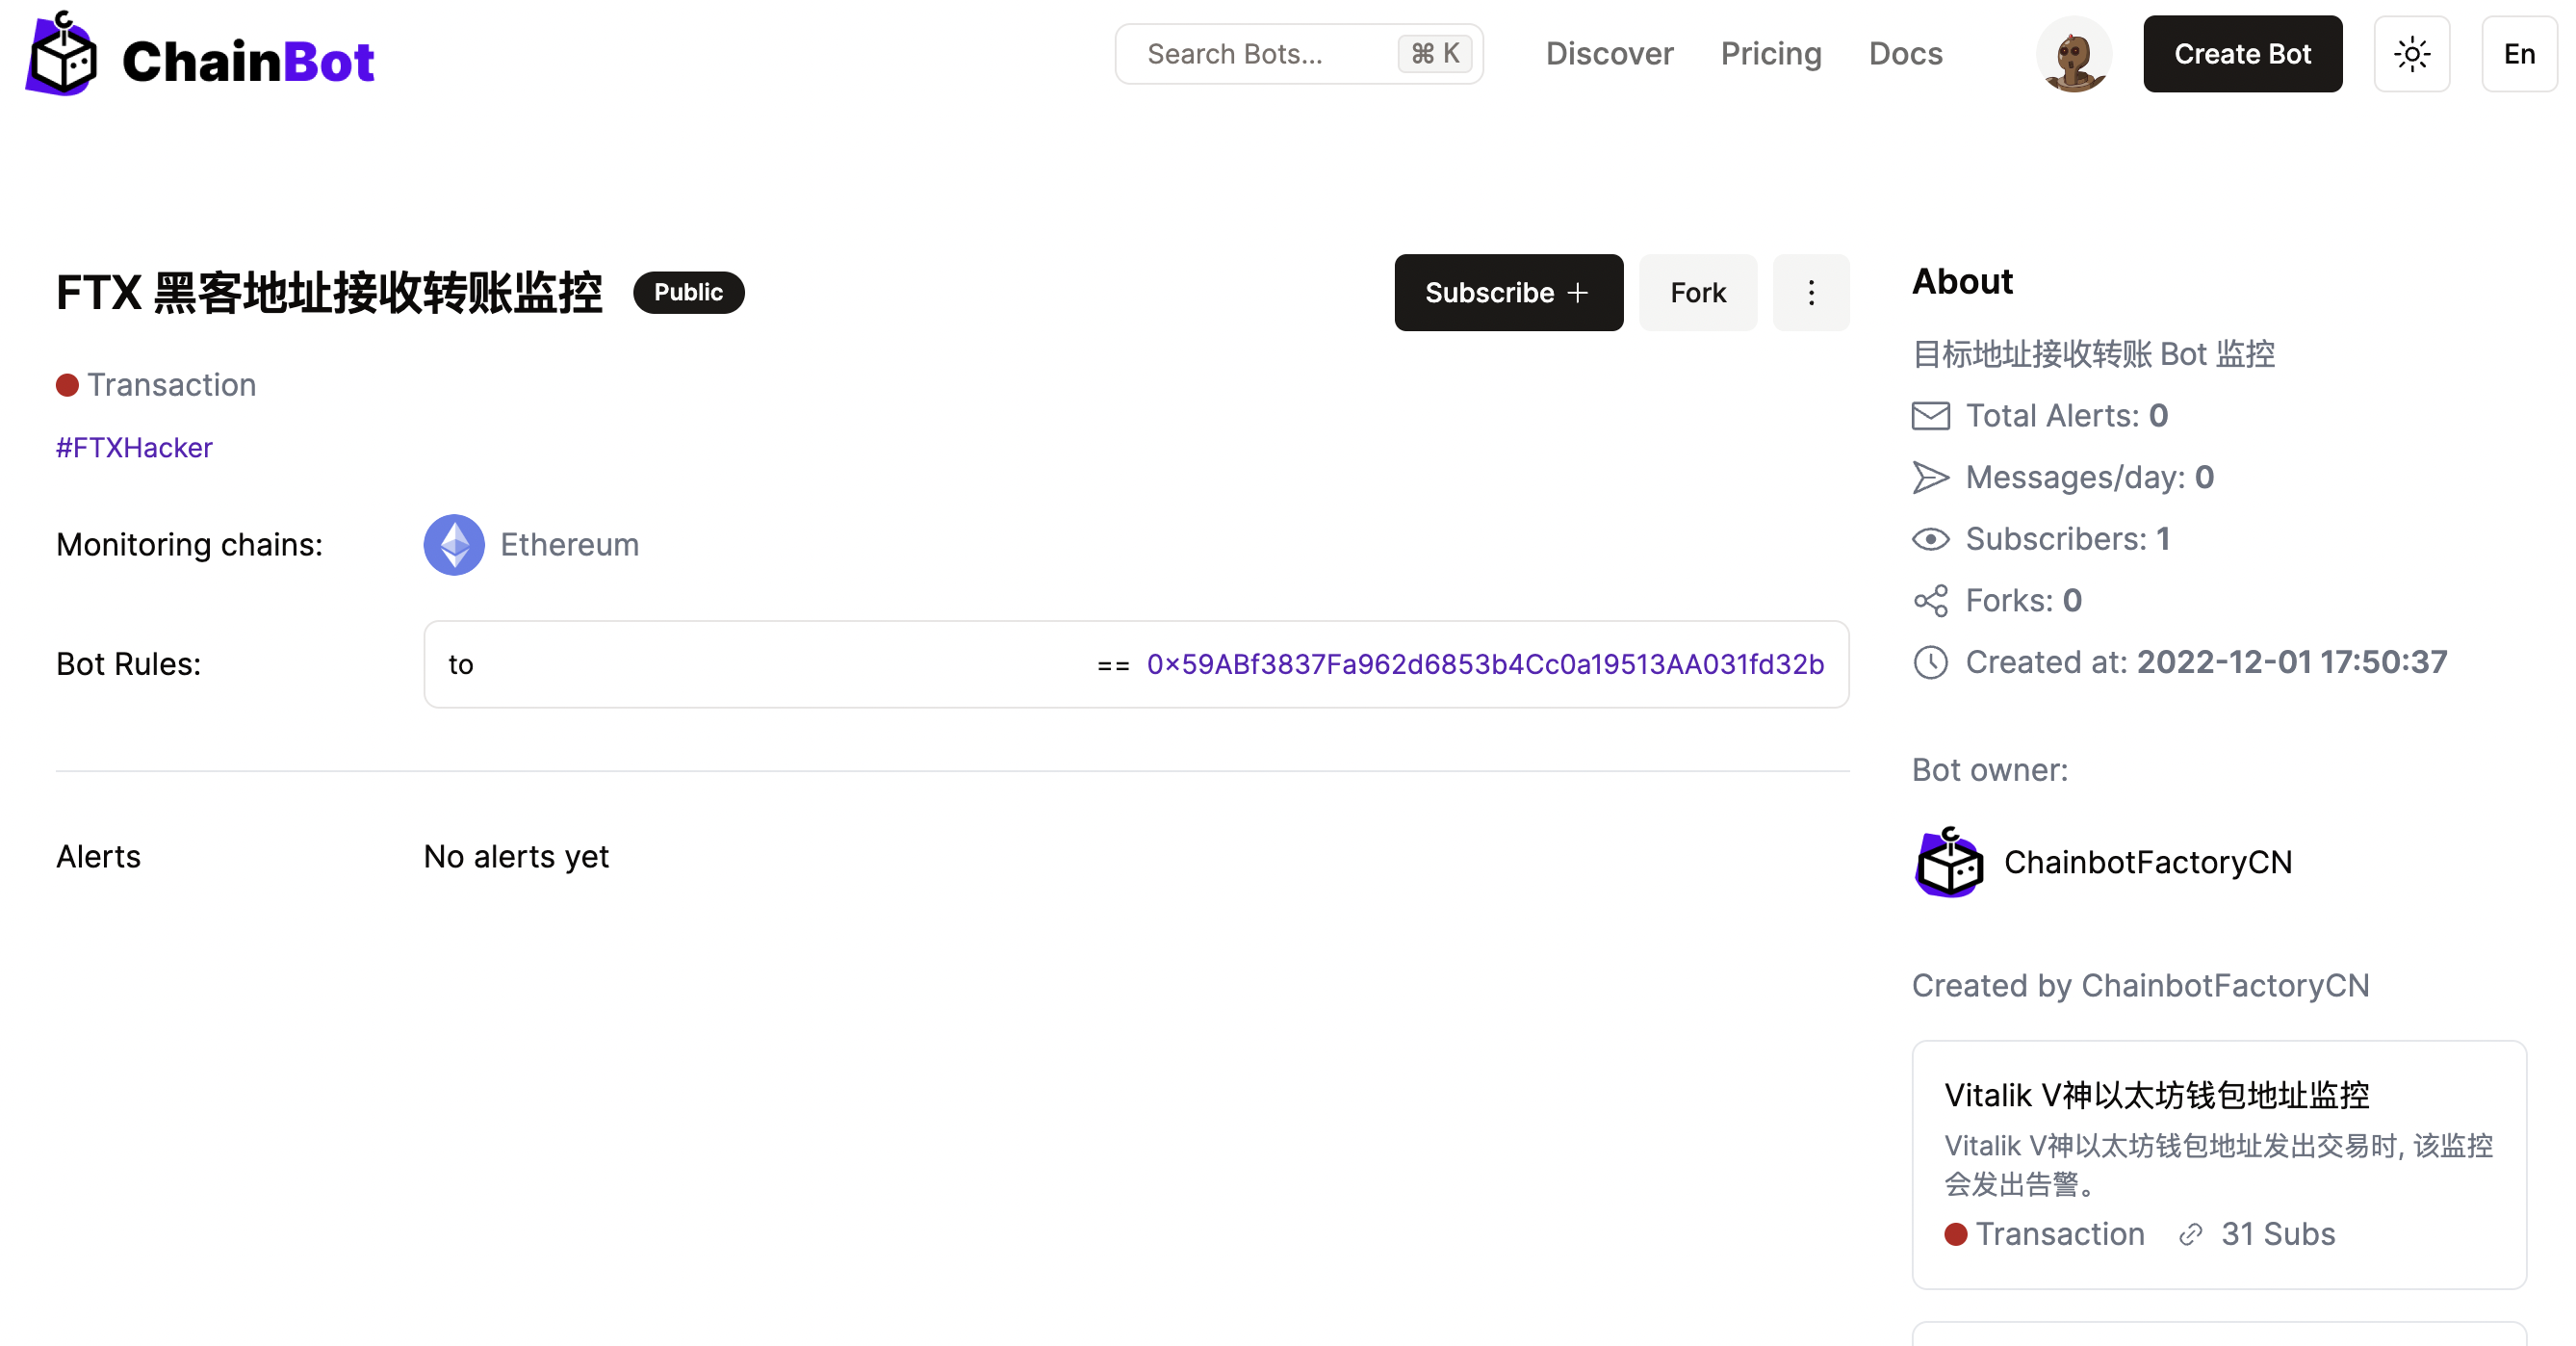
Task: Fork this bot
Action: click(1697, 293)
